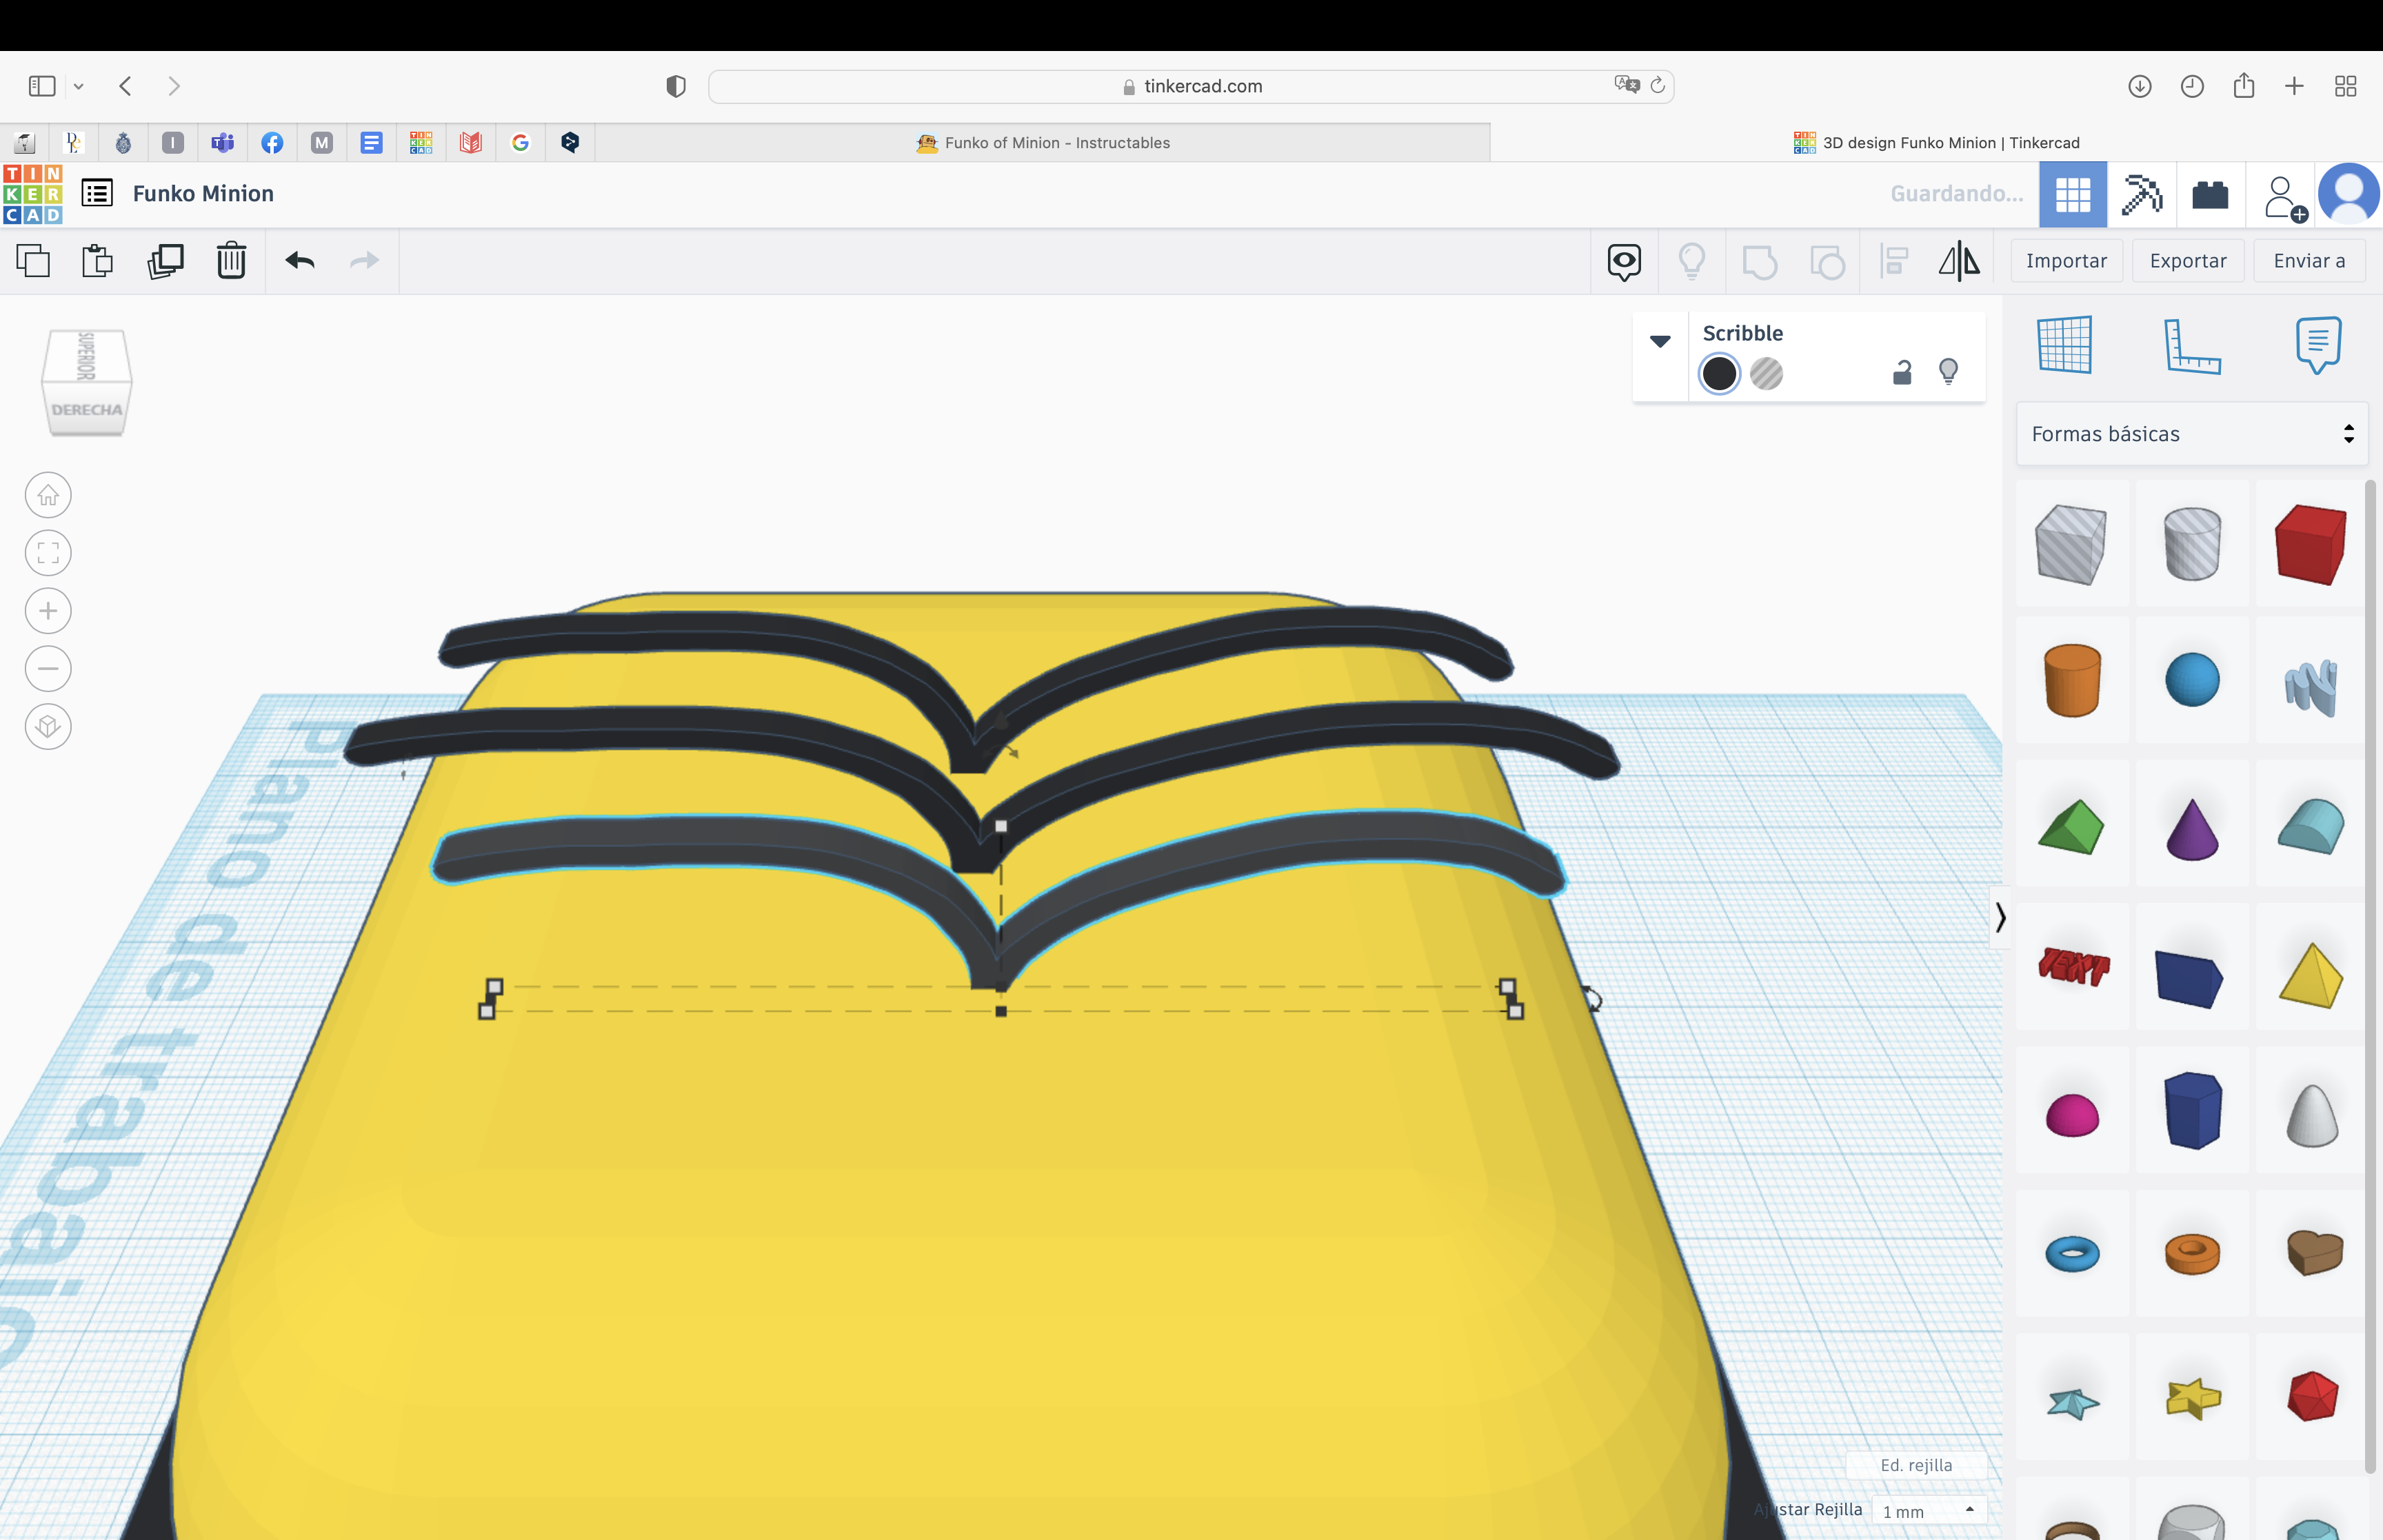Select the blue Sphere shape

2192,681
